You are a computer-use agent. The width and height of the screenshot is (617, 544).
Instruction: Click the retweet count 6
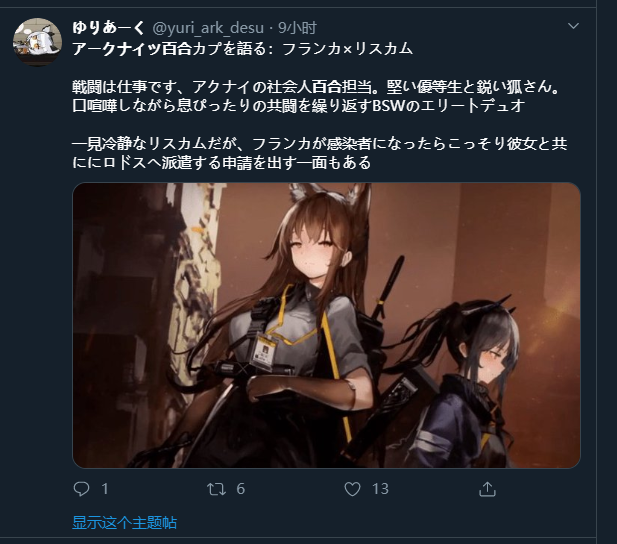[240, 489]
